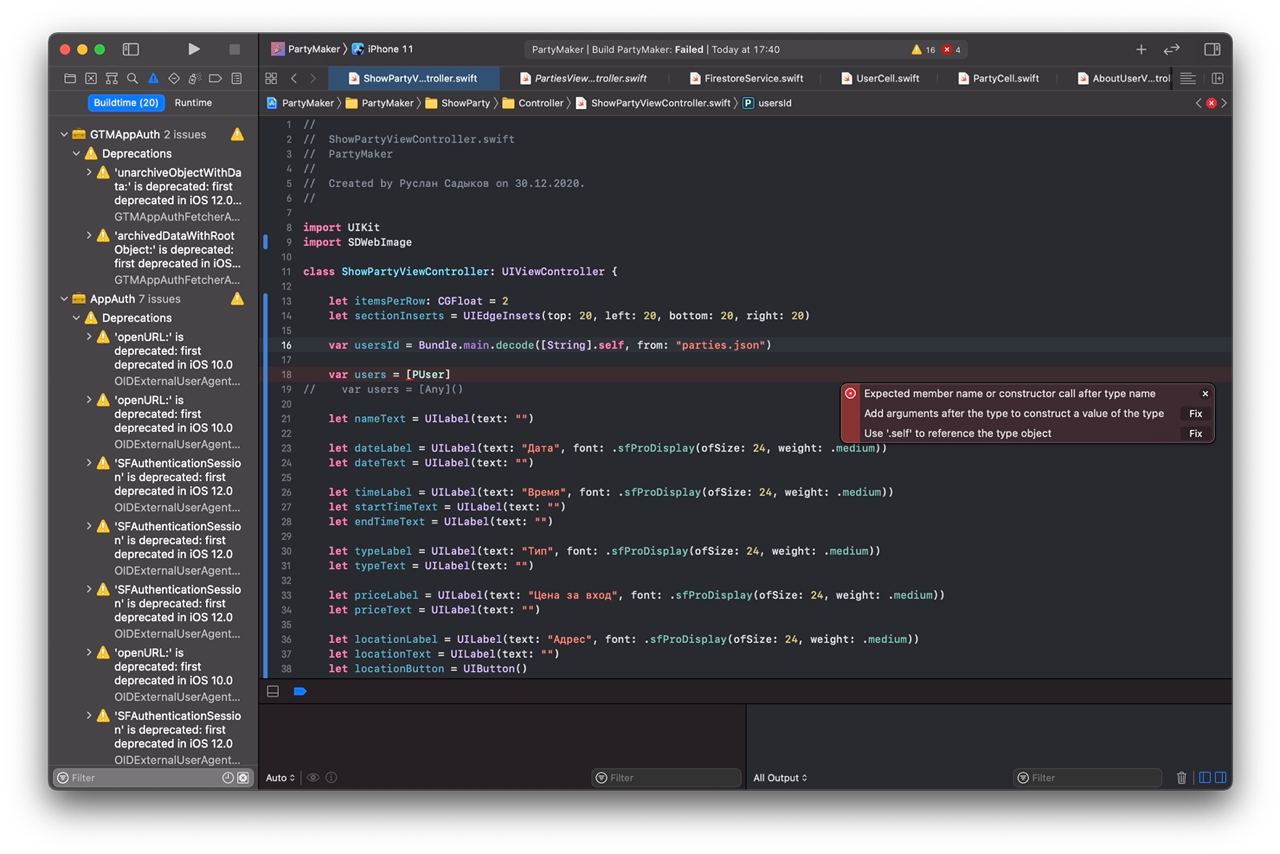This screenshot has height=854, width=1280.
Task: Open the Find navigator
Action: 132,78
